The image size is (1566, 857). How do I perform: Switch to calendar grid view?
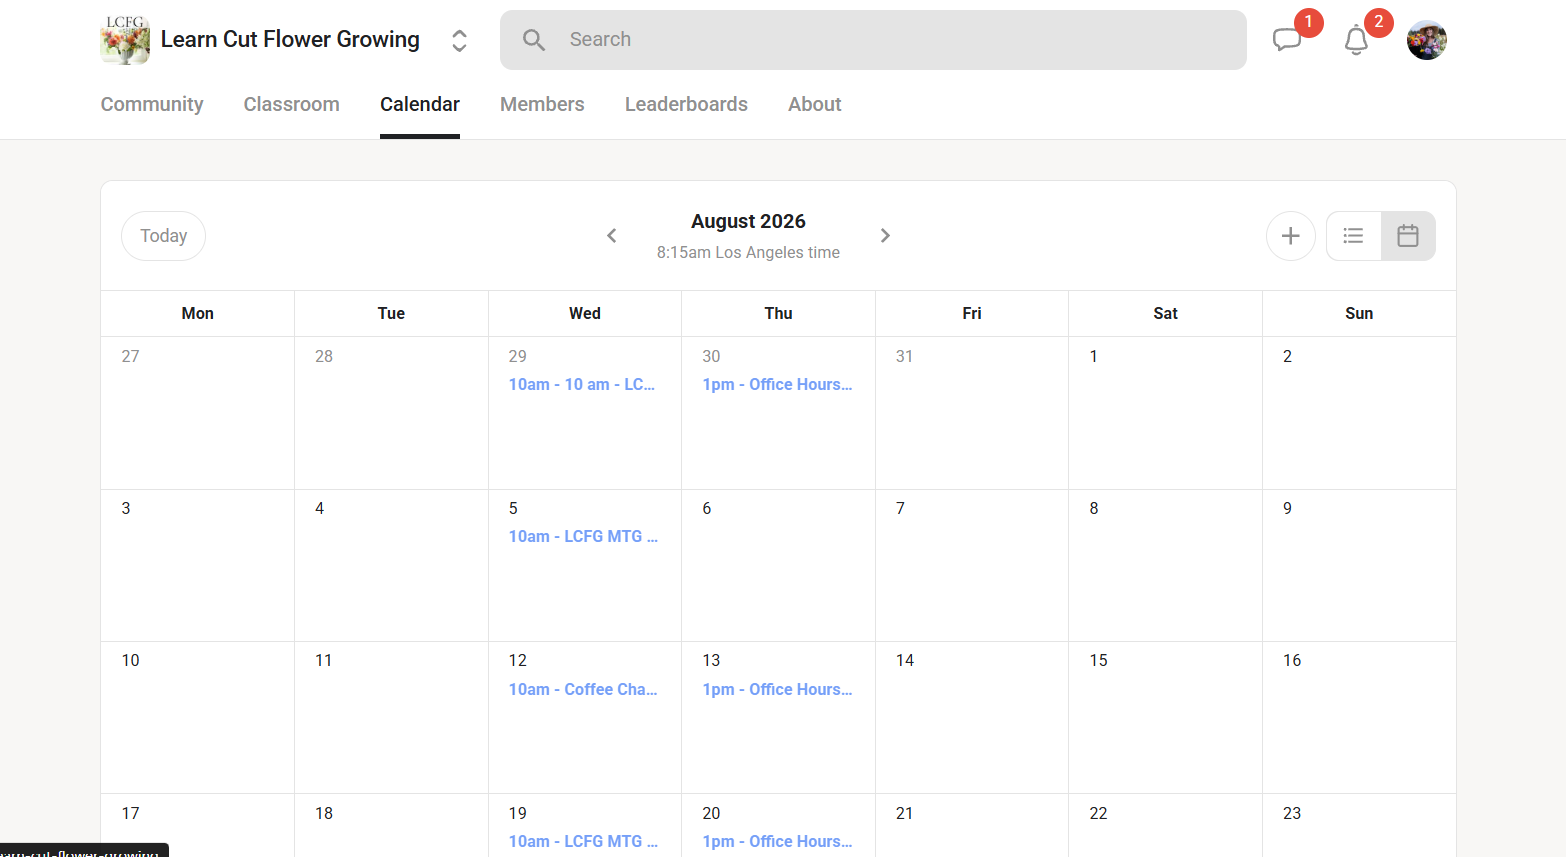pos(1408,236)
